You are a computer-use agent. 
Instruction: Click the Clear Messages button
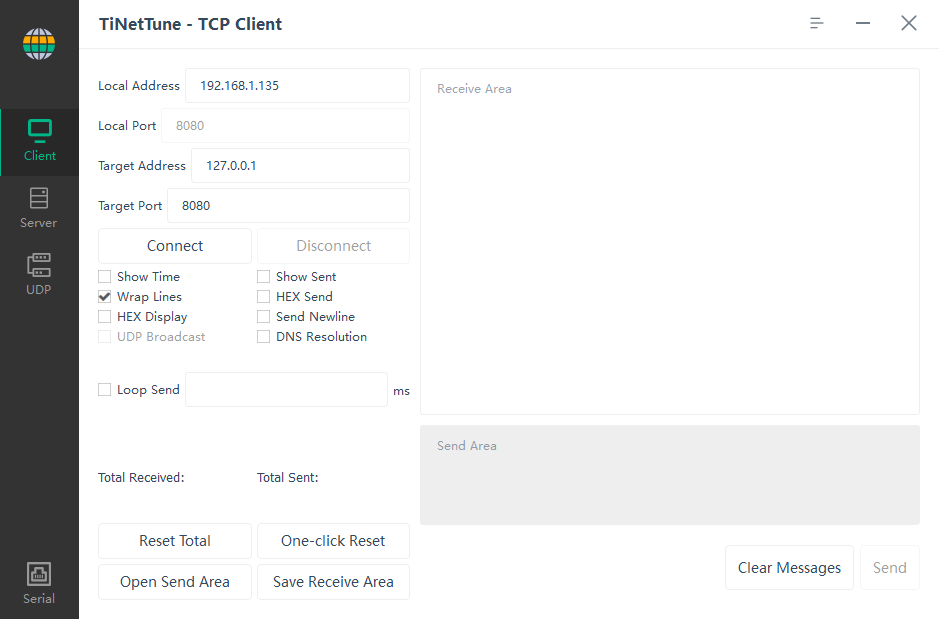pos(789,567)
